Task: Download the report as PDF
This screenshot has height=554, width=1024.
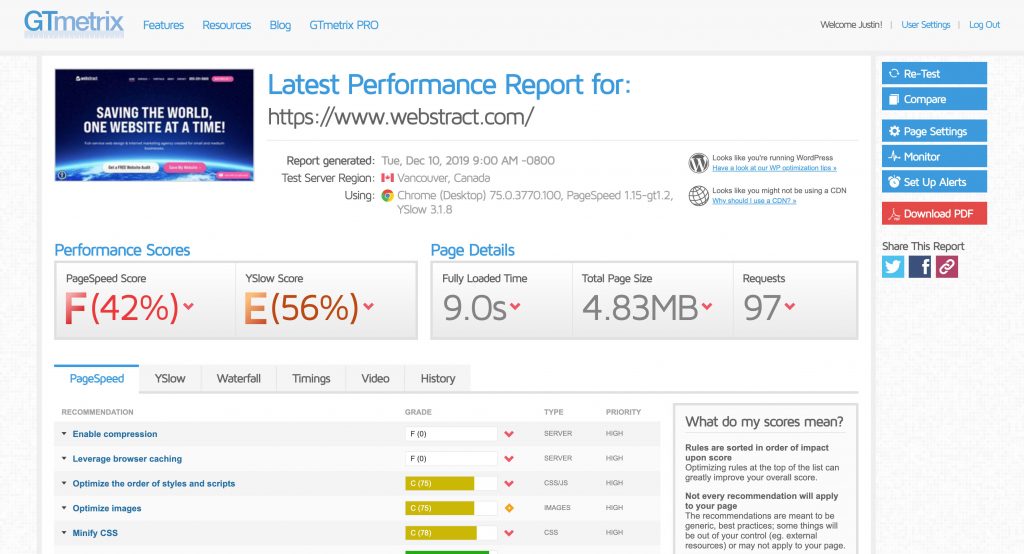Action: coord(934,214)
